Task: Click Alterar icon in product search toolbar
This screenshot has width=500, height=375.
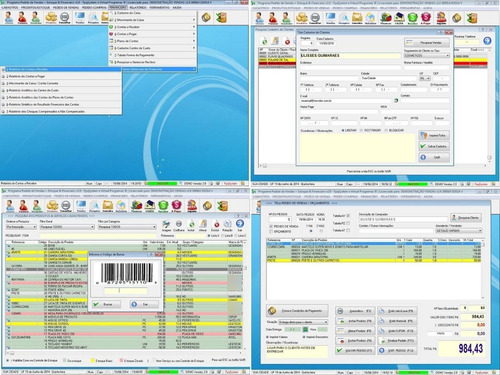Action: point(203,225)
